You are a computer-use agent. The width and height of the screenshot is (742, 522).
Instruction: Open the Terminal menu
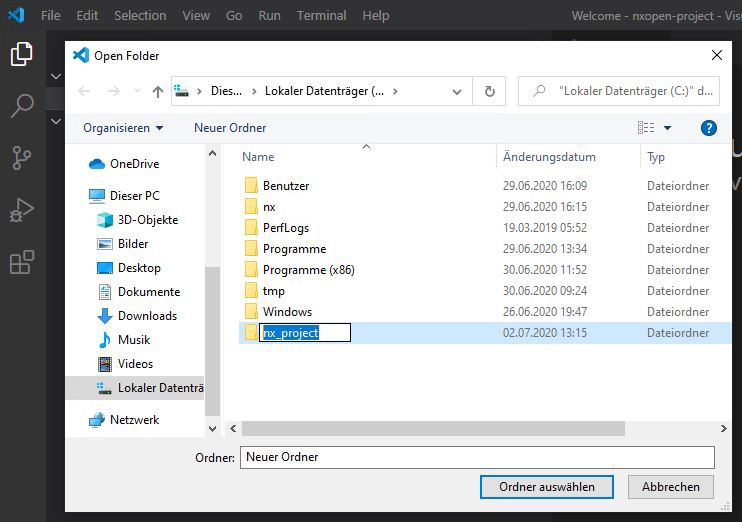click(321, 16)
